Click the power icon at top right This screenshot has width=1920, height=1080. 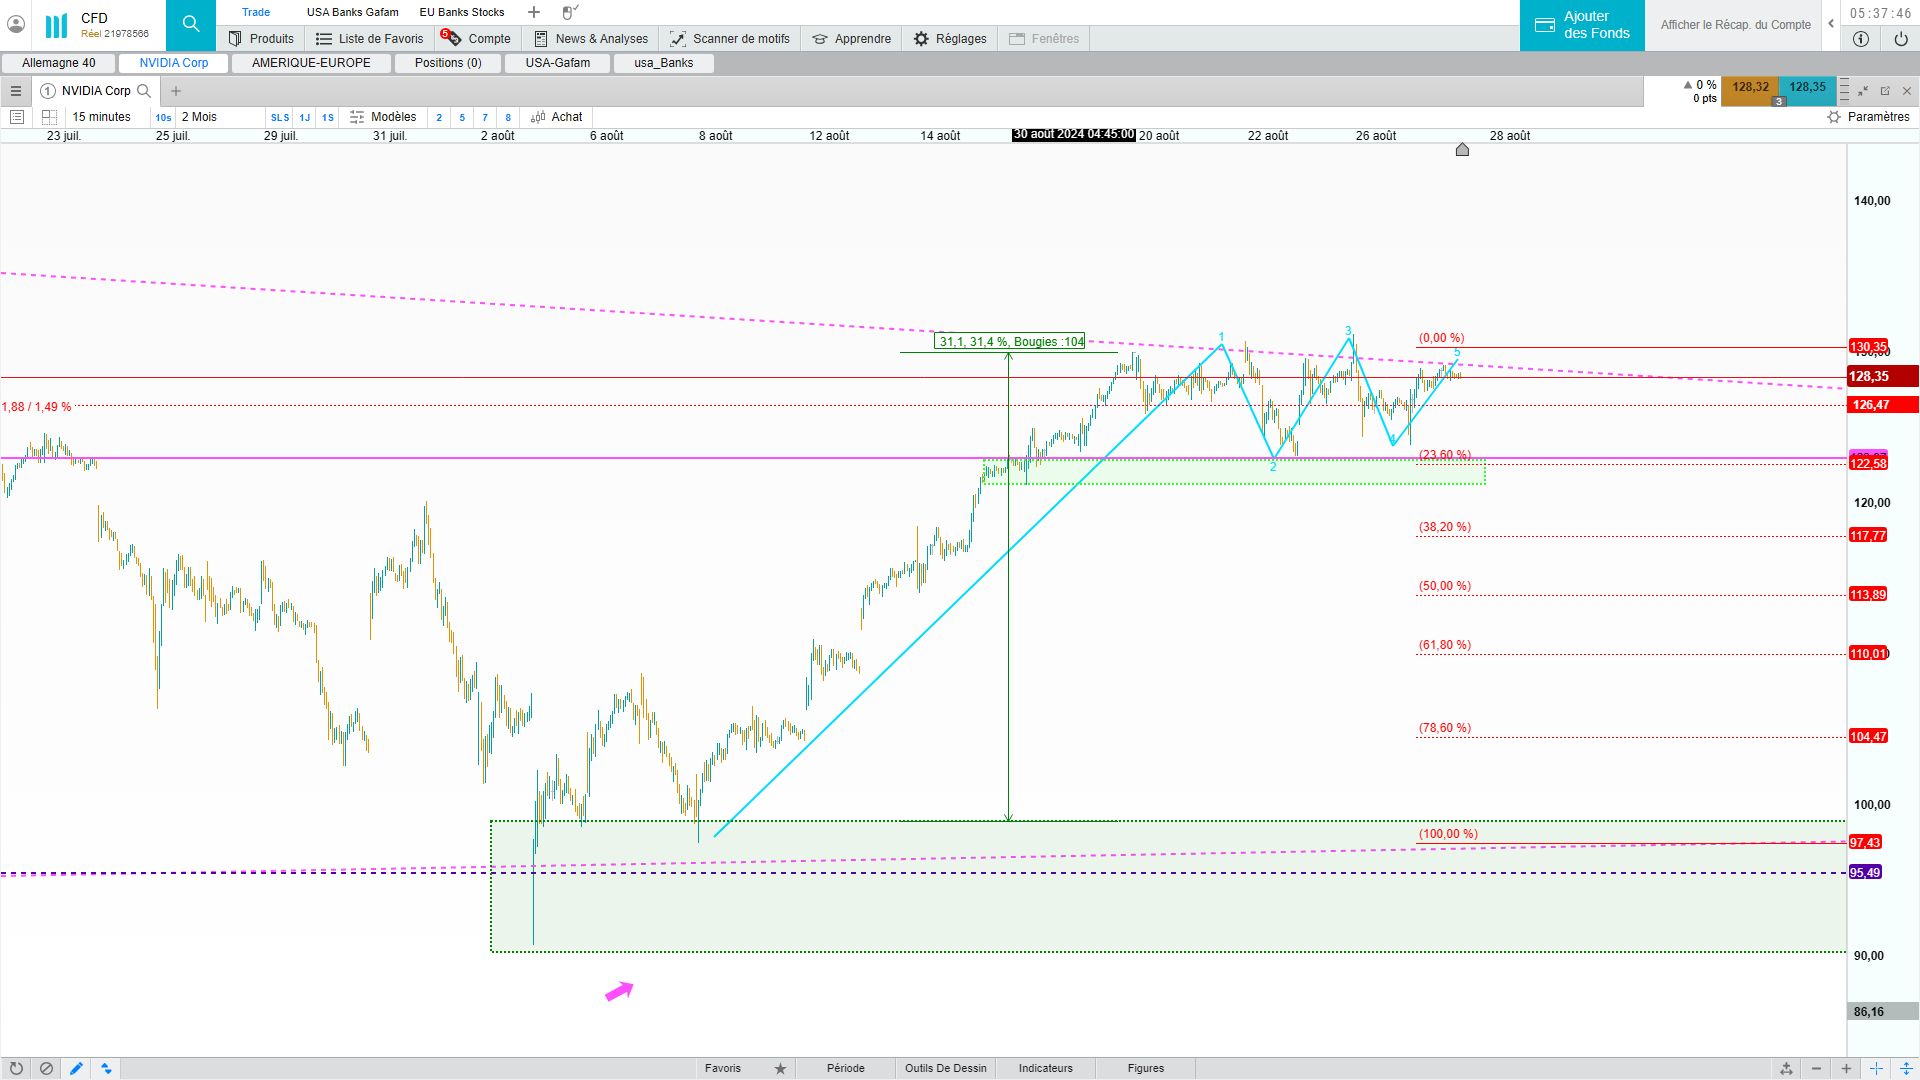pos(1900,39)
